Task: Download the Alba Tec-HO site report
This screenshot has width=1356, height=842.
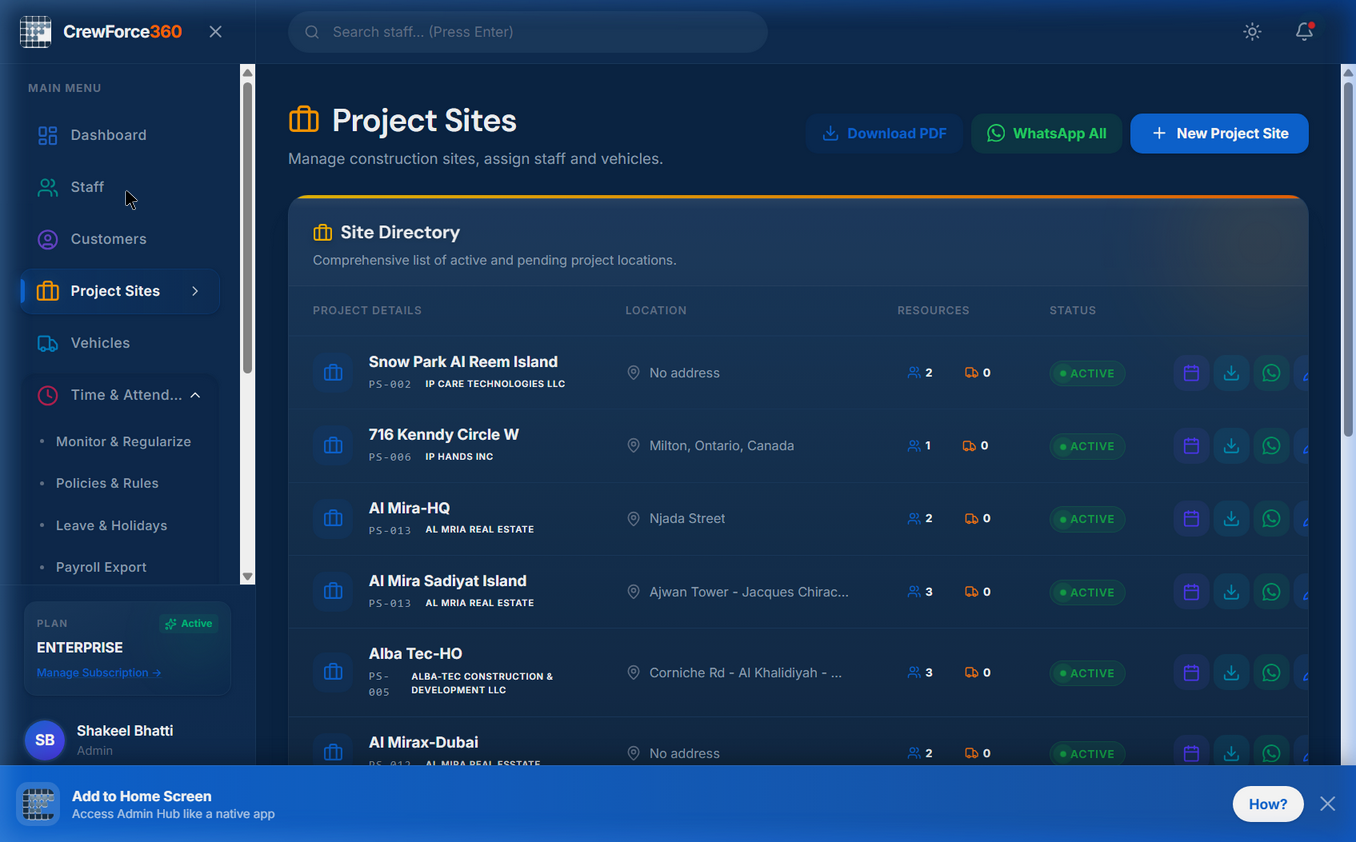Action: [x=1231, y=673]
